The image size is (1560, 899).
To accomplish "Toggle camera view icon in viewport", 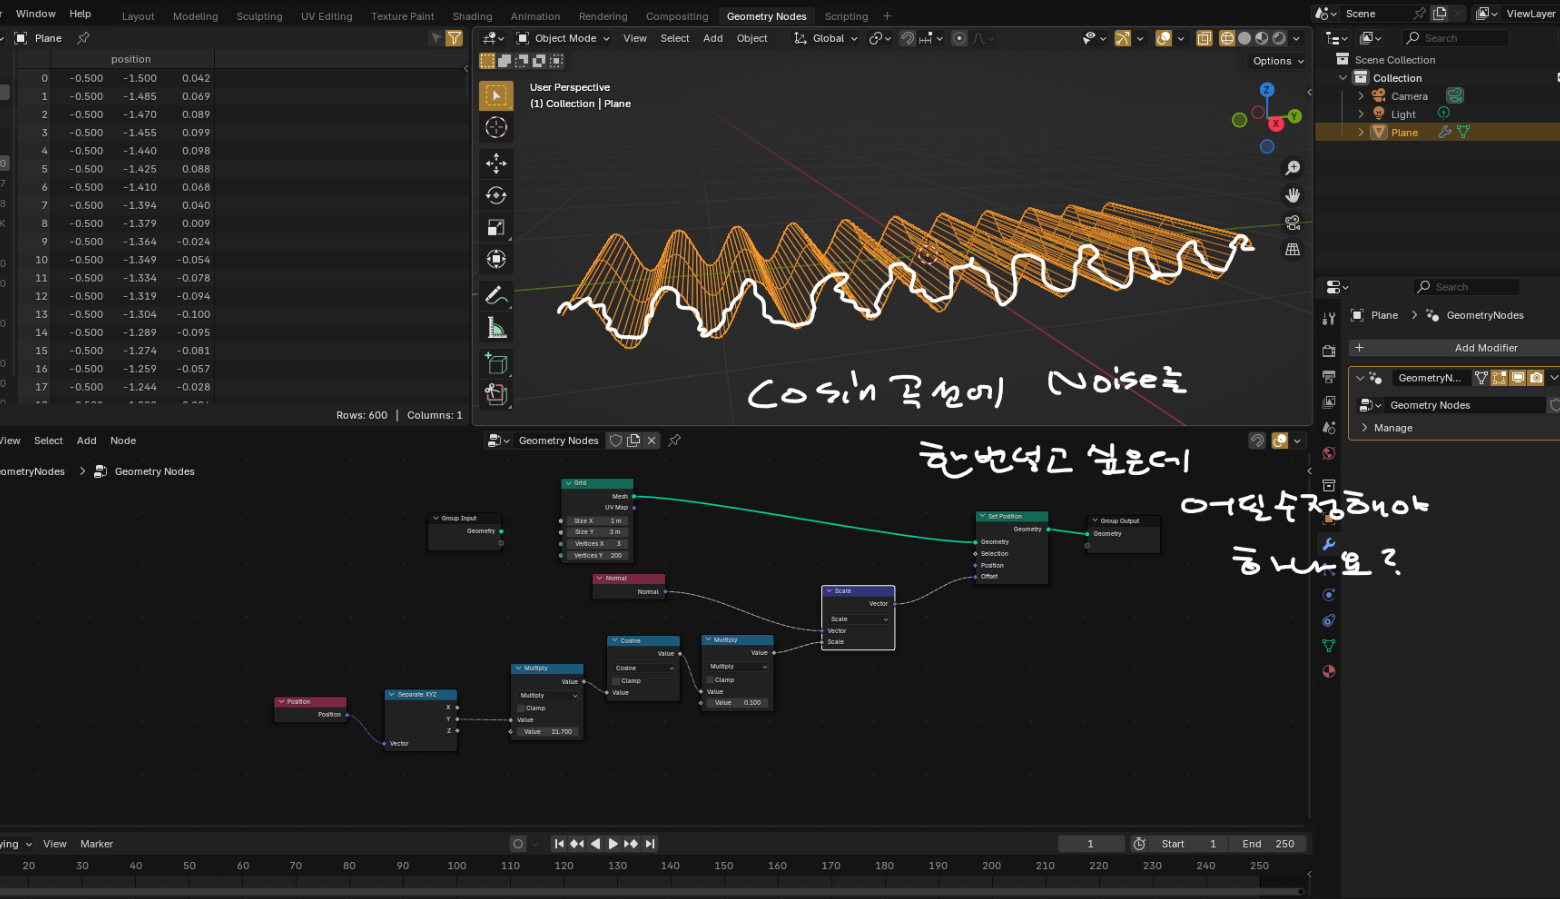I will (1292, 222).
